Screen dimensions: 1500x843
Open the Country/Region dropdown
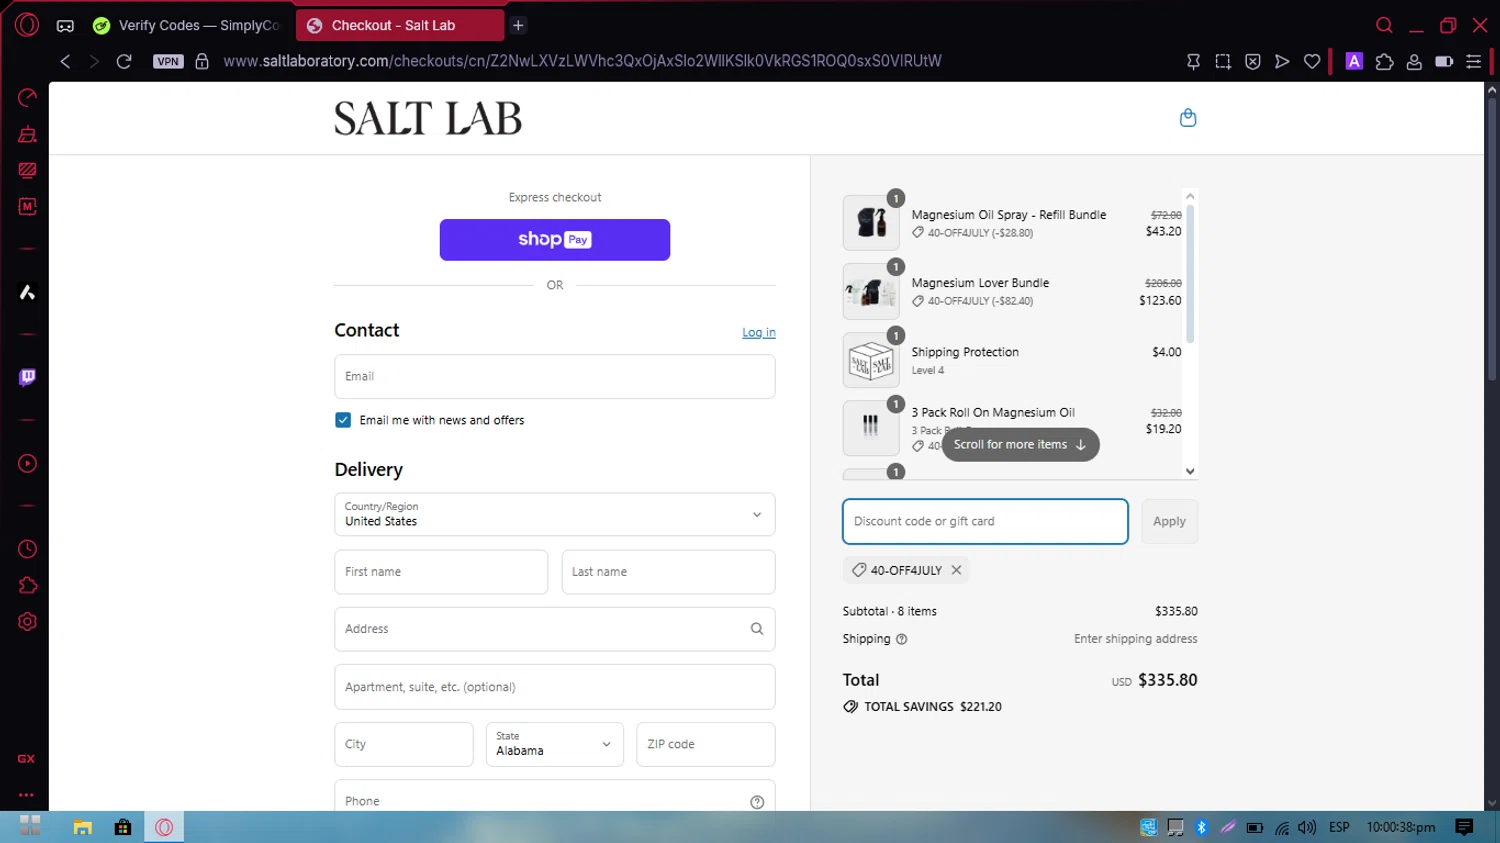coord(555,515)
